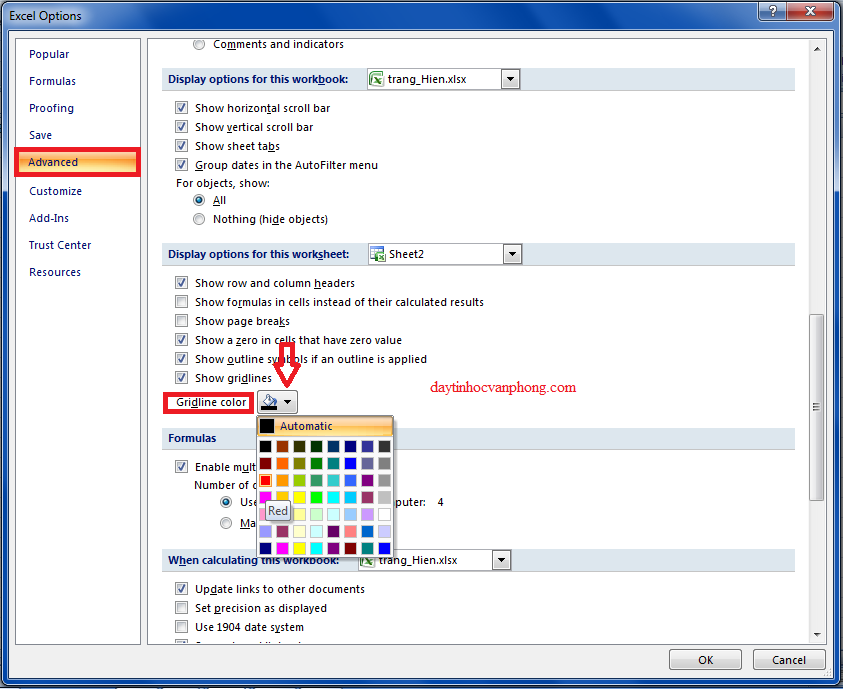Viewport: 843px width, 689px height.
Task: Go to the Save category
Action: pyautogui.click(x=40, y=135)
